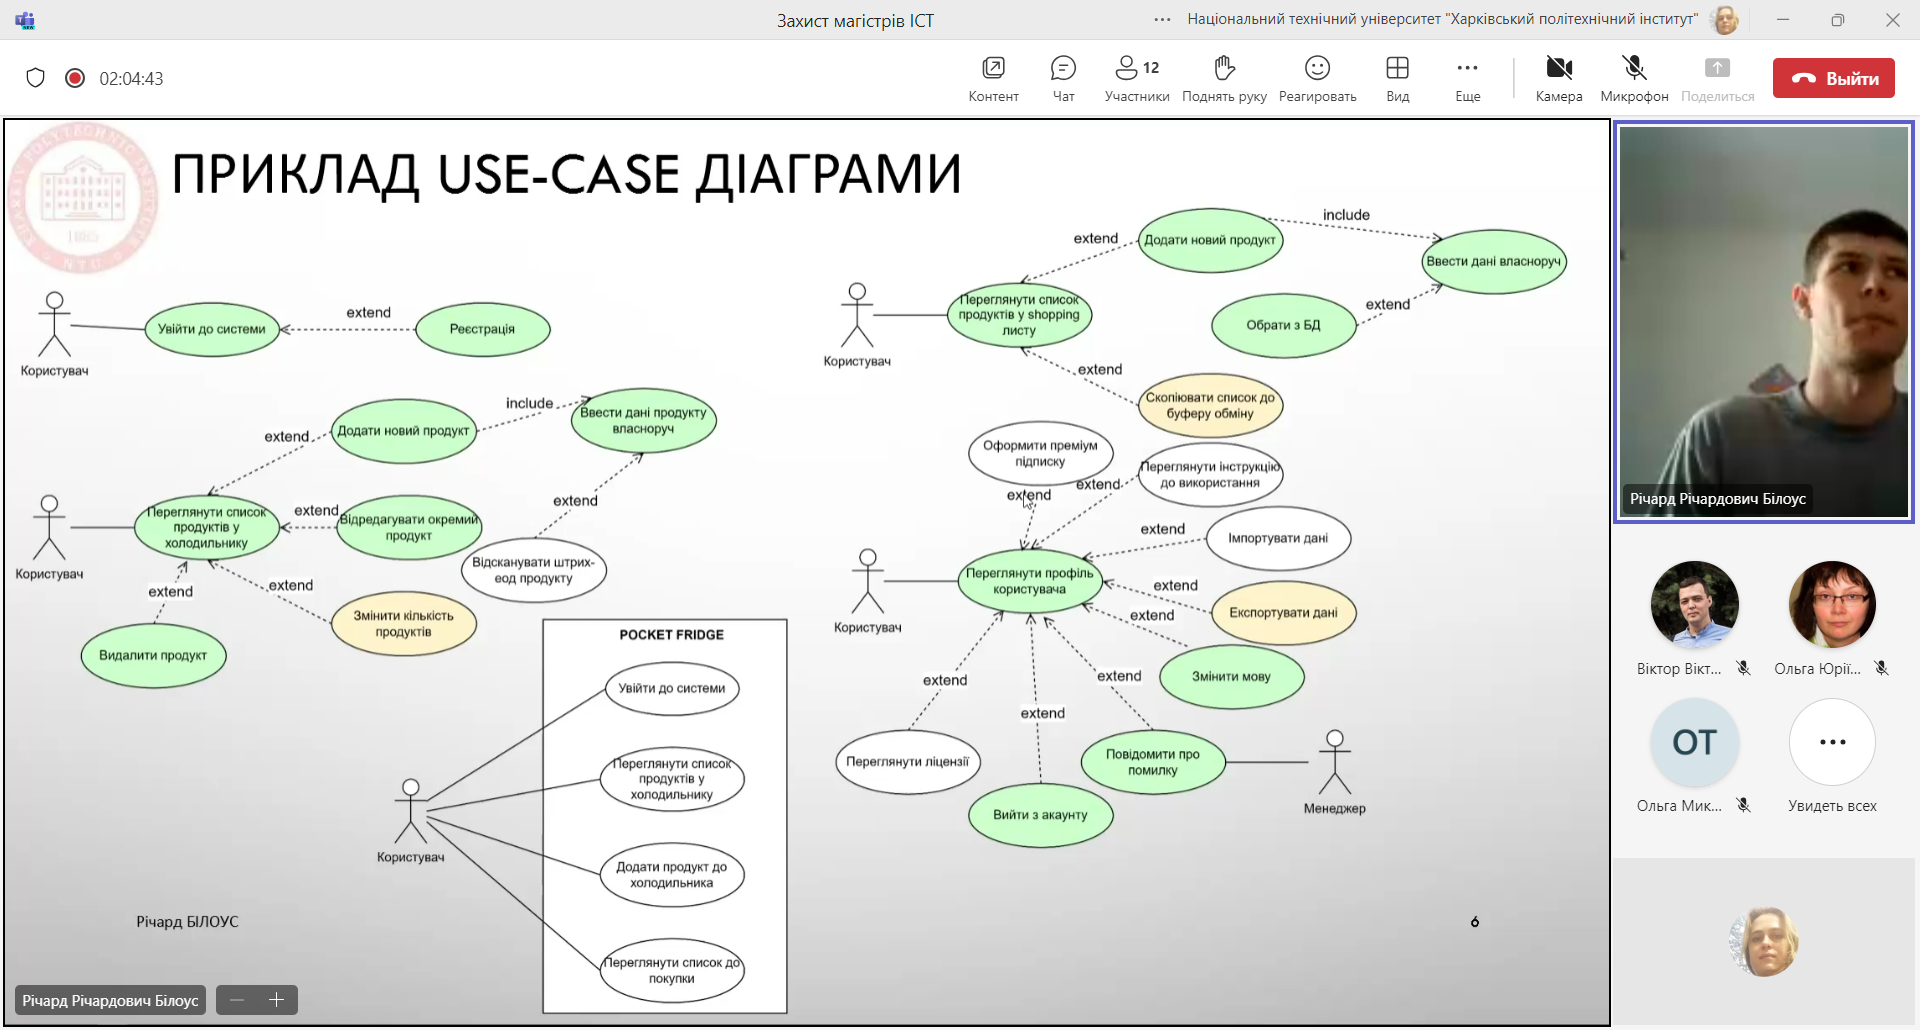Open Увидеть всех participants overflow
The width and height of the screenshot is (1920, 1030).
click(1832, 742)
